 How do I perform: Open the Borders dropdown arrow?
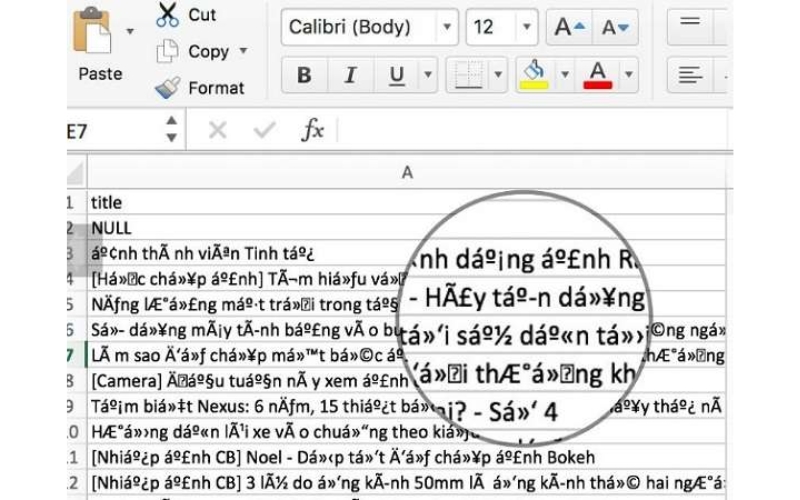click(x=498, y=75)
